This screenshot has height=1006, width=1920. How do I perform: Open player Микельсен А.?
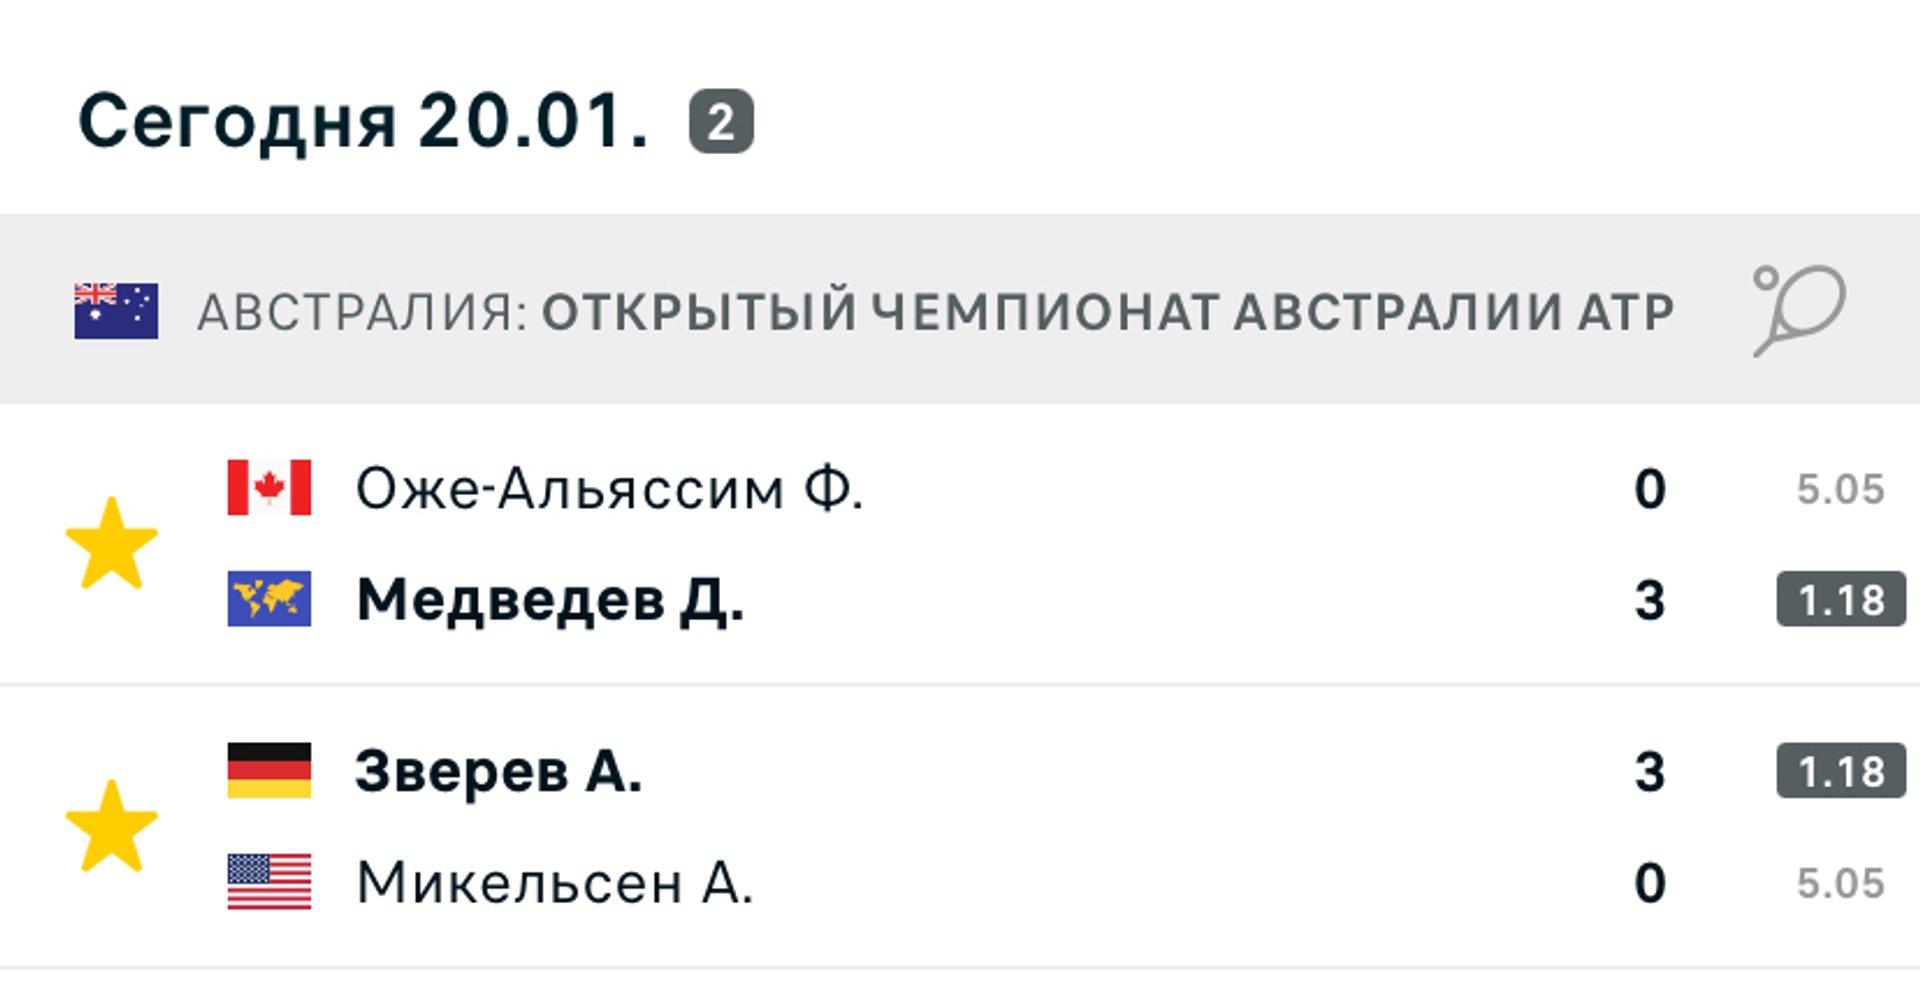point(554,883)
